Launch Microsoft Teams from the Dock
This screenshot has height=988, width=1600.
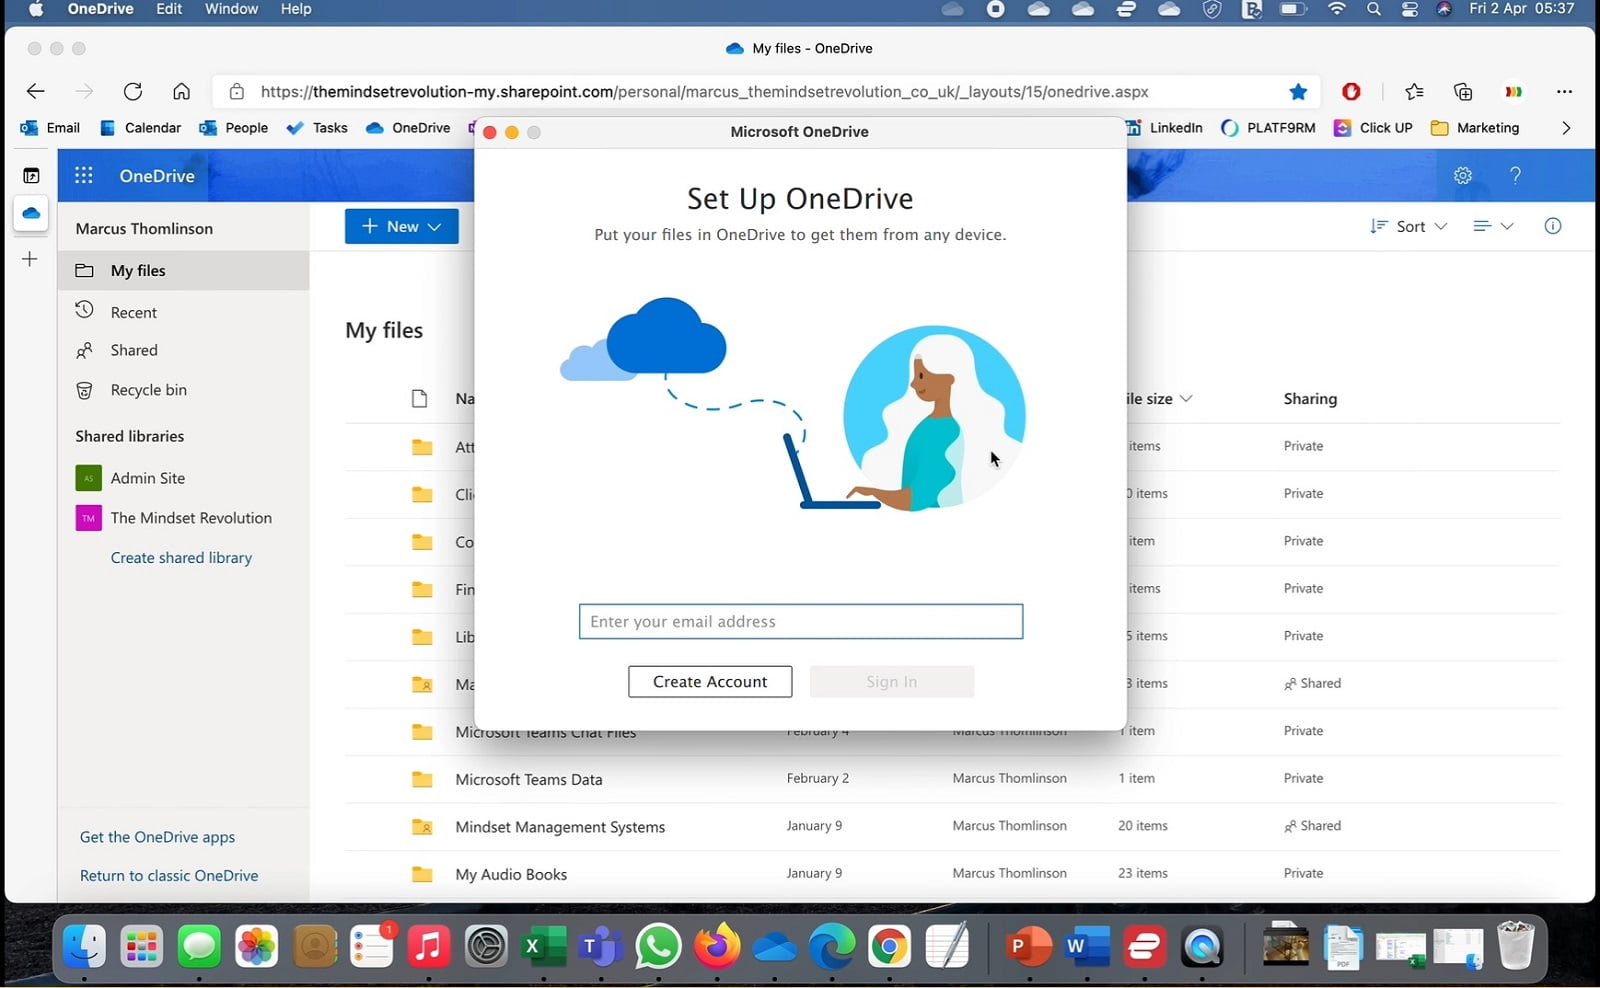[x=601, y=946]
